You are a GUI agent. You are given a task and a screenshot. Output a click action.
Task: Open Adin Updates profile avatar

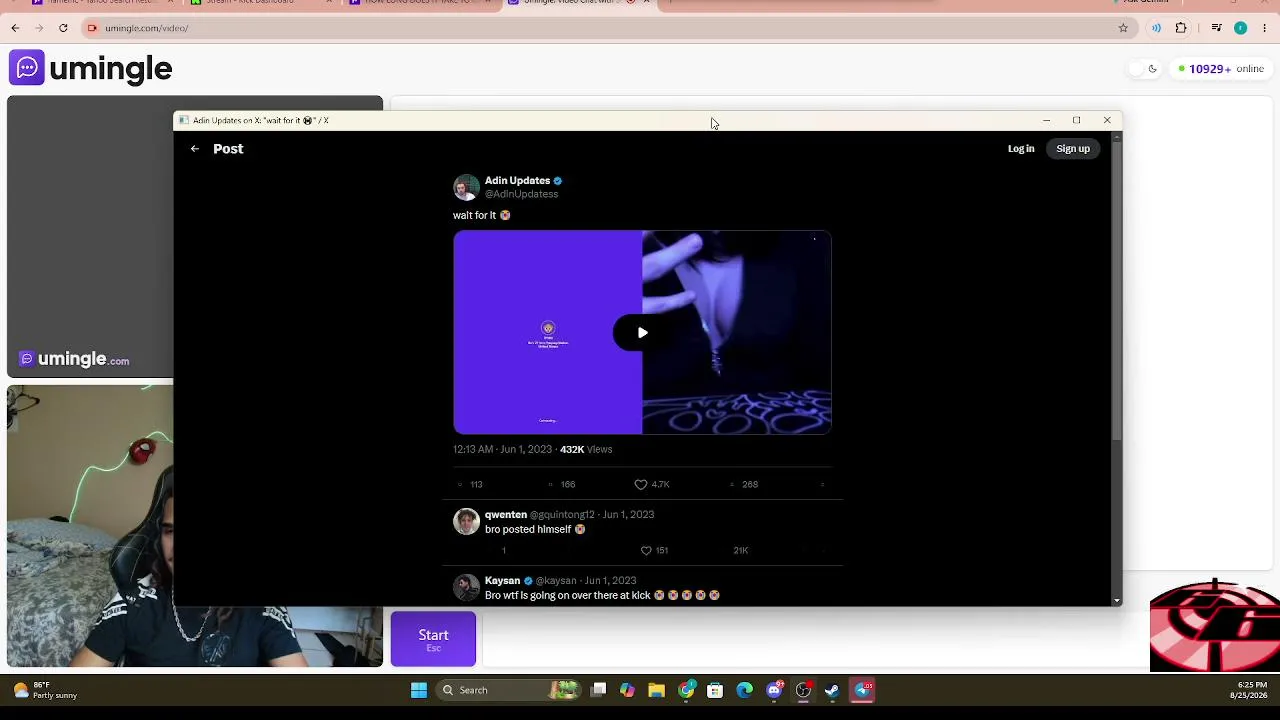[x=466, y=188]
